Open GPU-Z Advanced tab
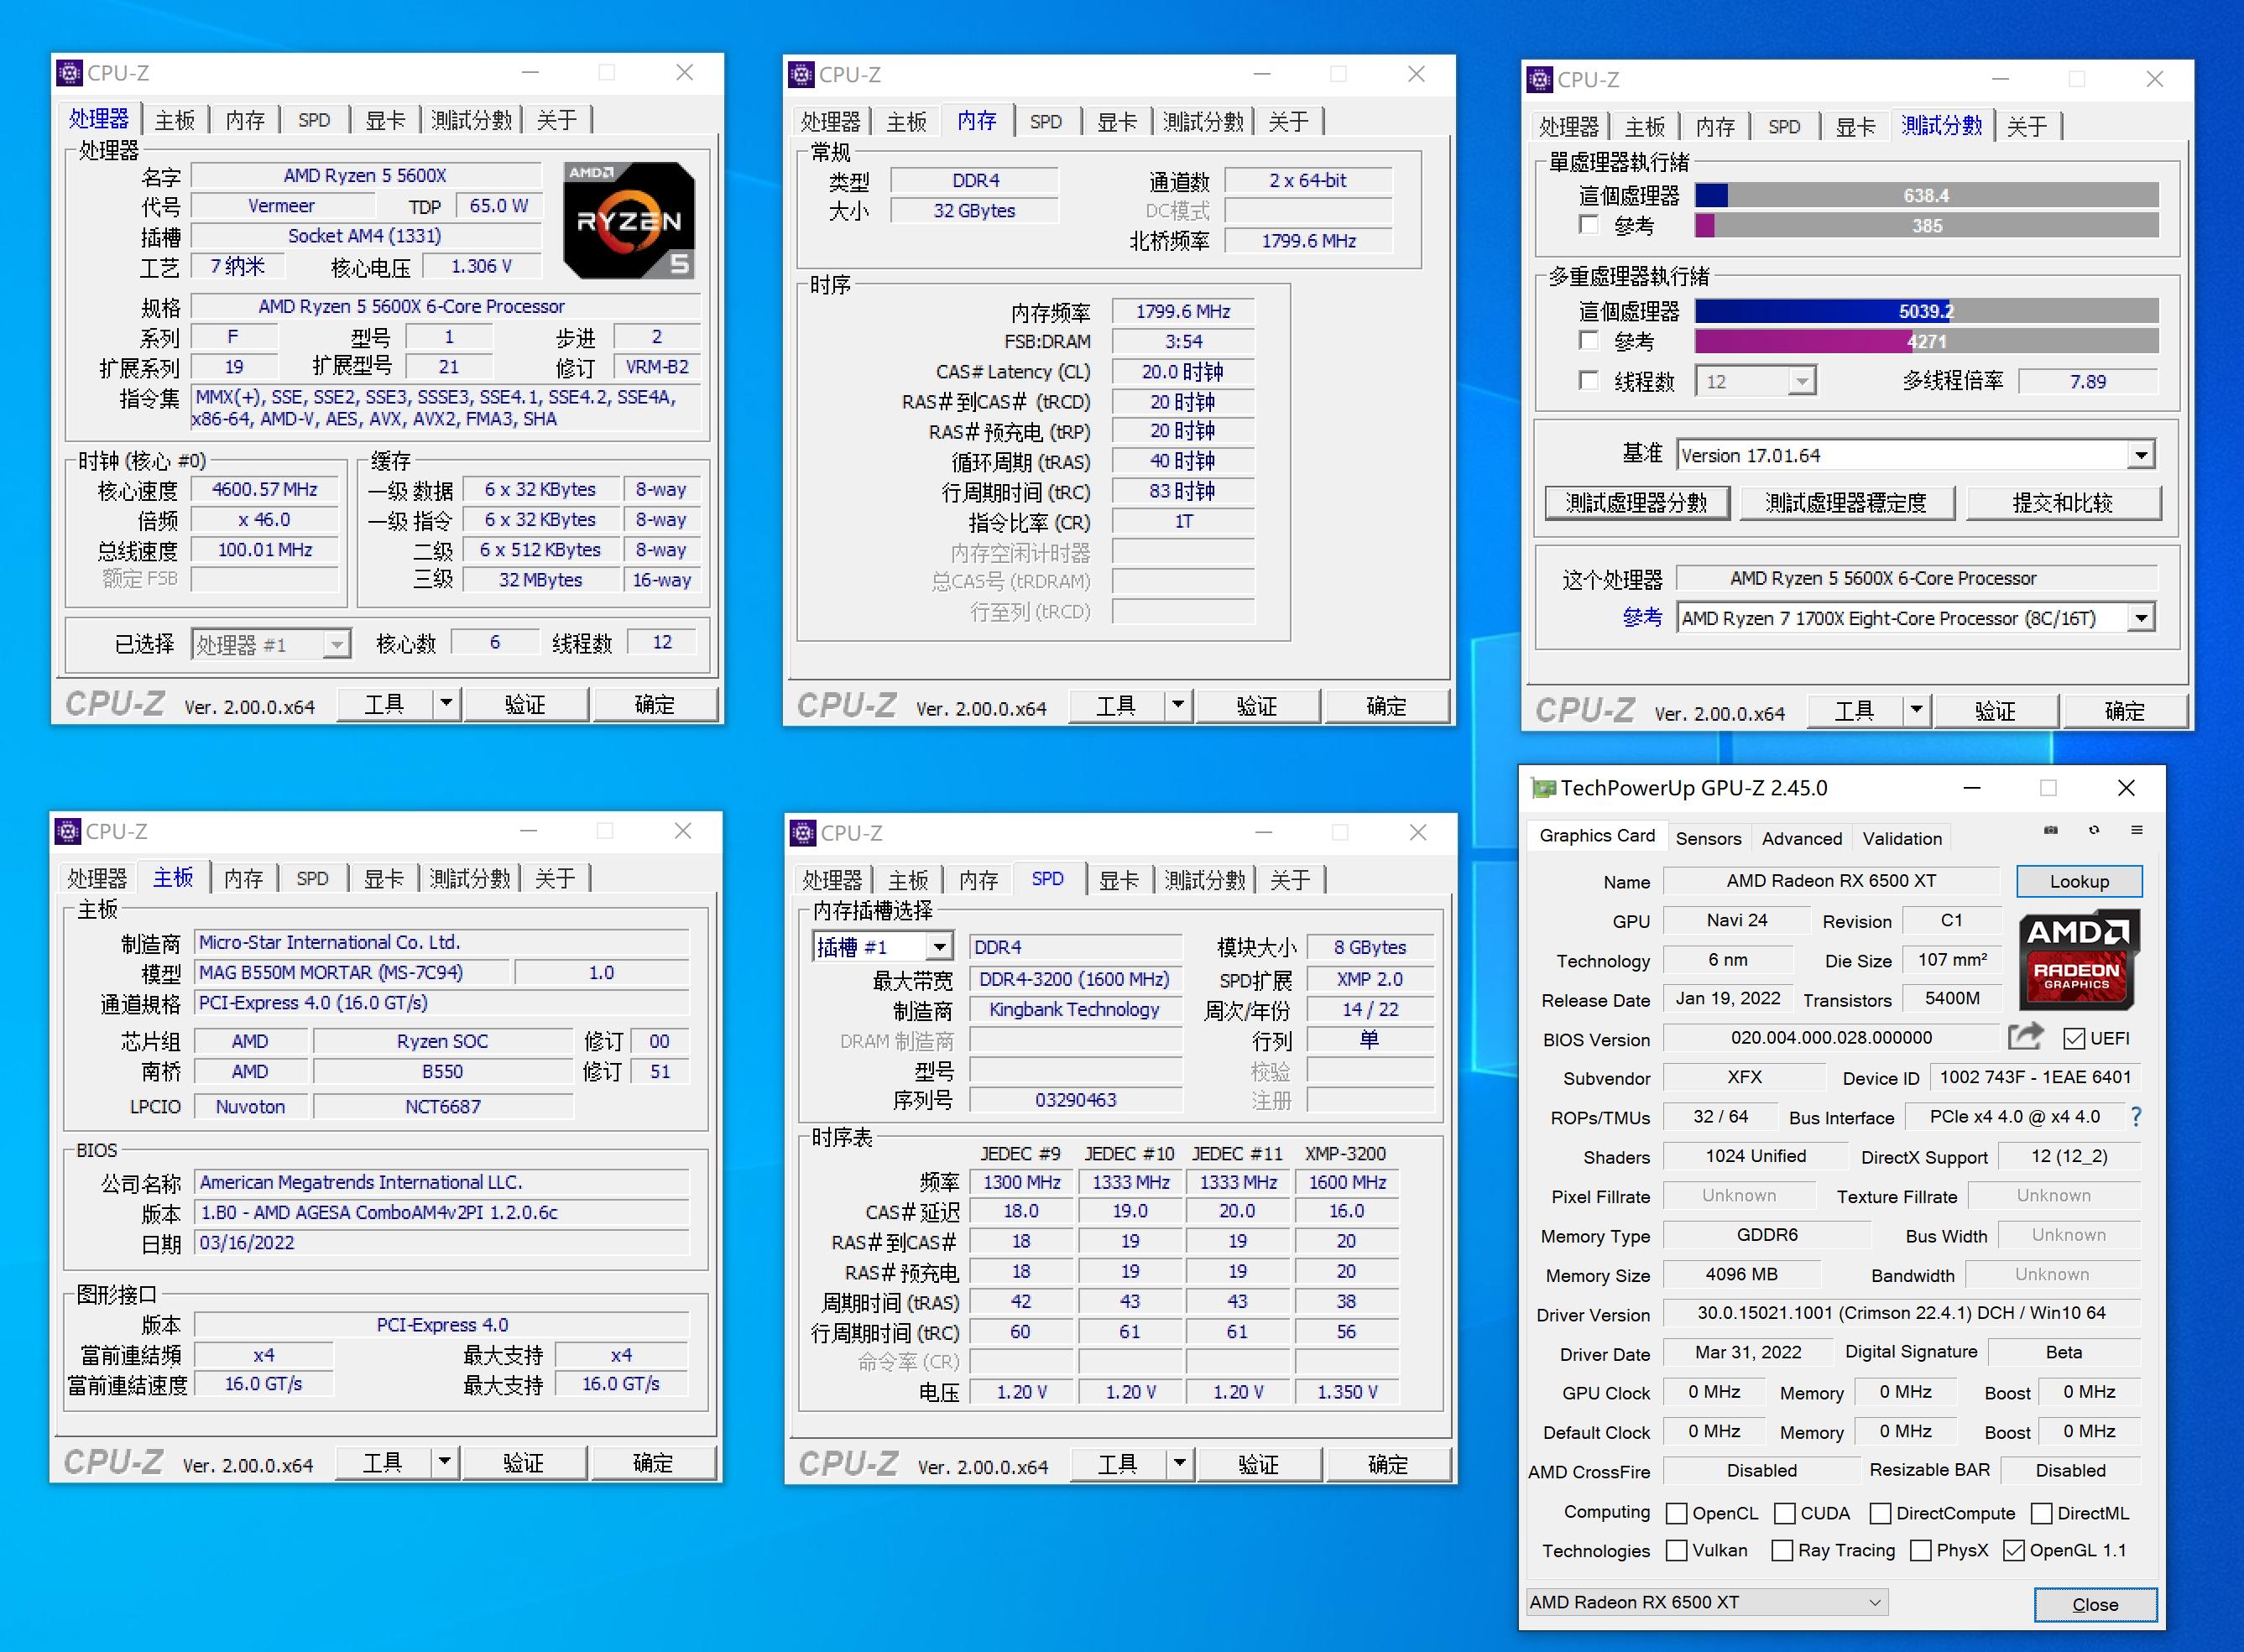Viewport: 2244px width, 1652px height. pyautogui.click(x=1801, y=838)
